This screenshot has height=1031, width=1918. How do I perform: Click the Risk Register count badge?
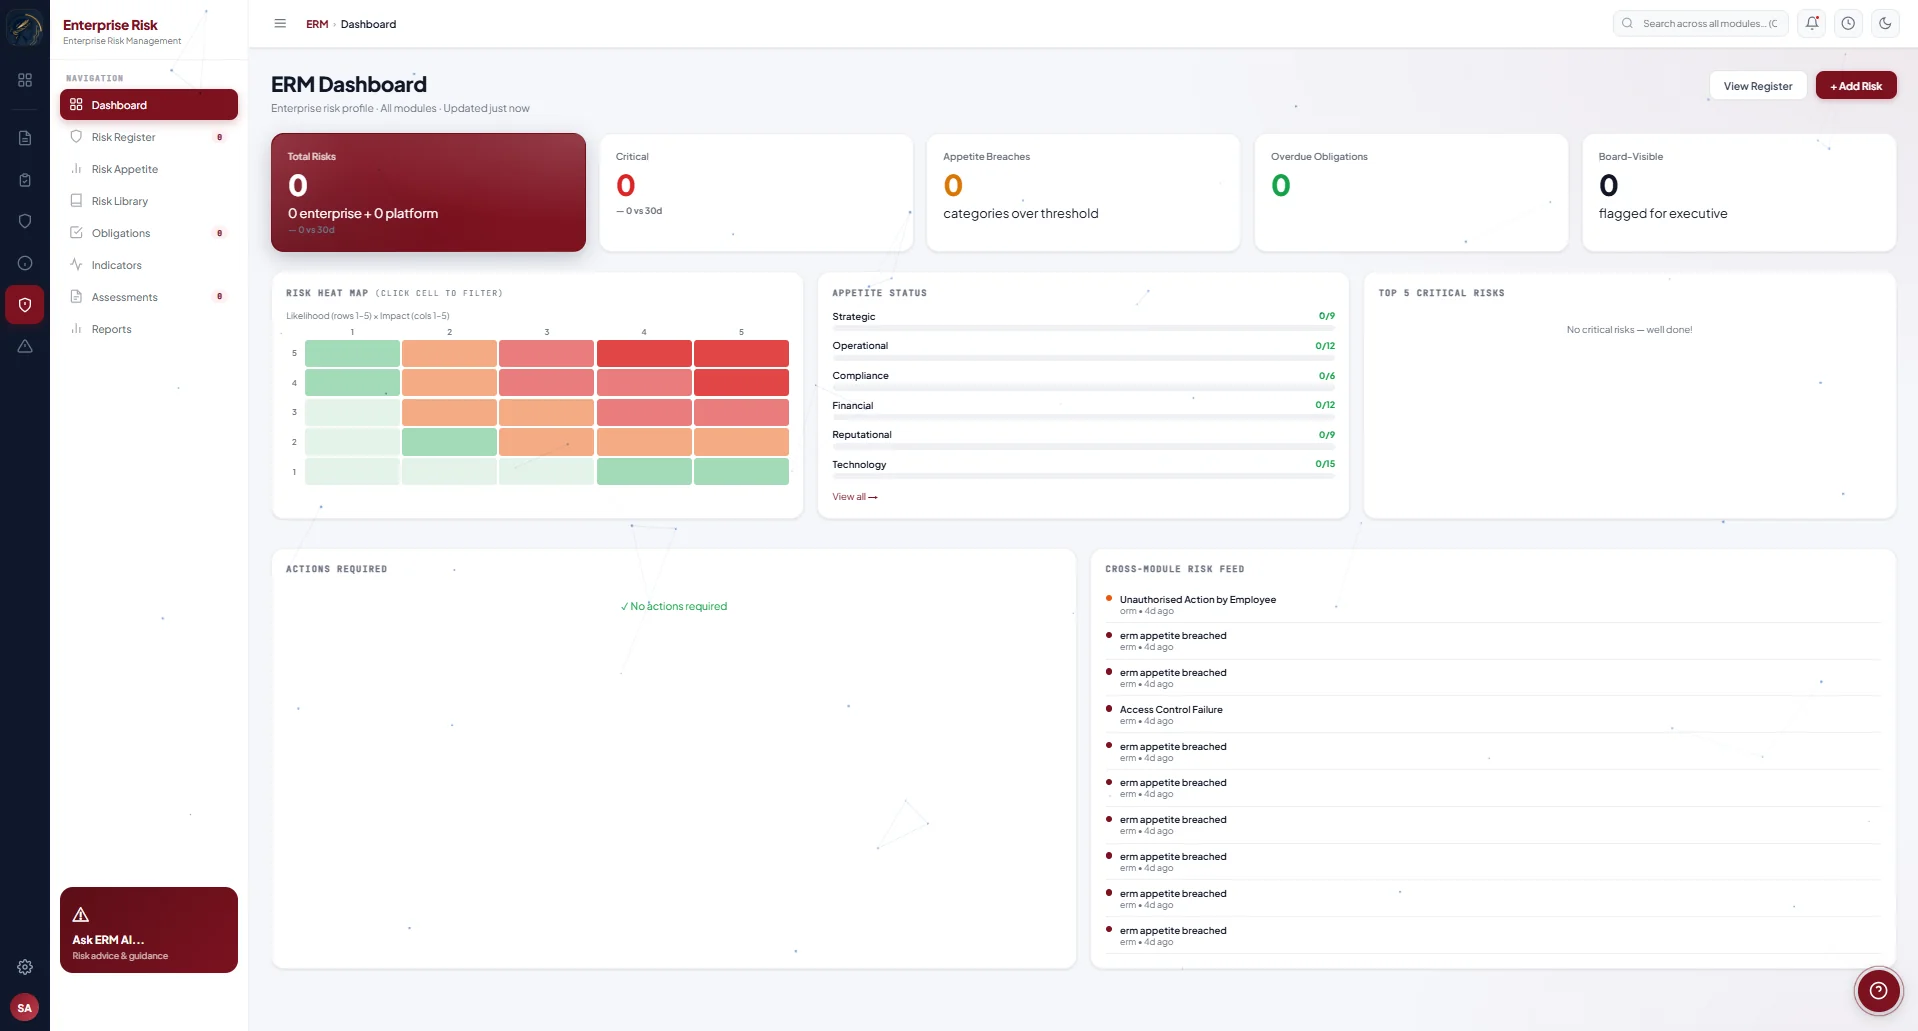coord(219,137)
